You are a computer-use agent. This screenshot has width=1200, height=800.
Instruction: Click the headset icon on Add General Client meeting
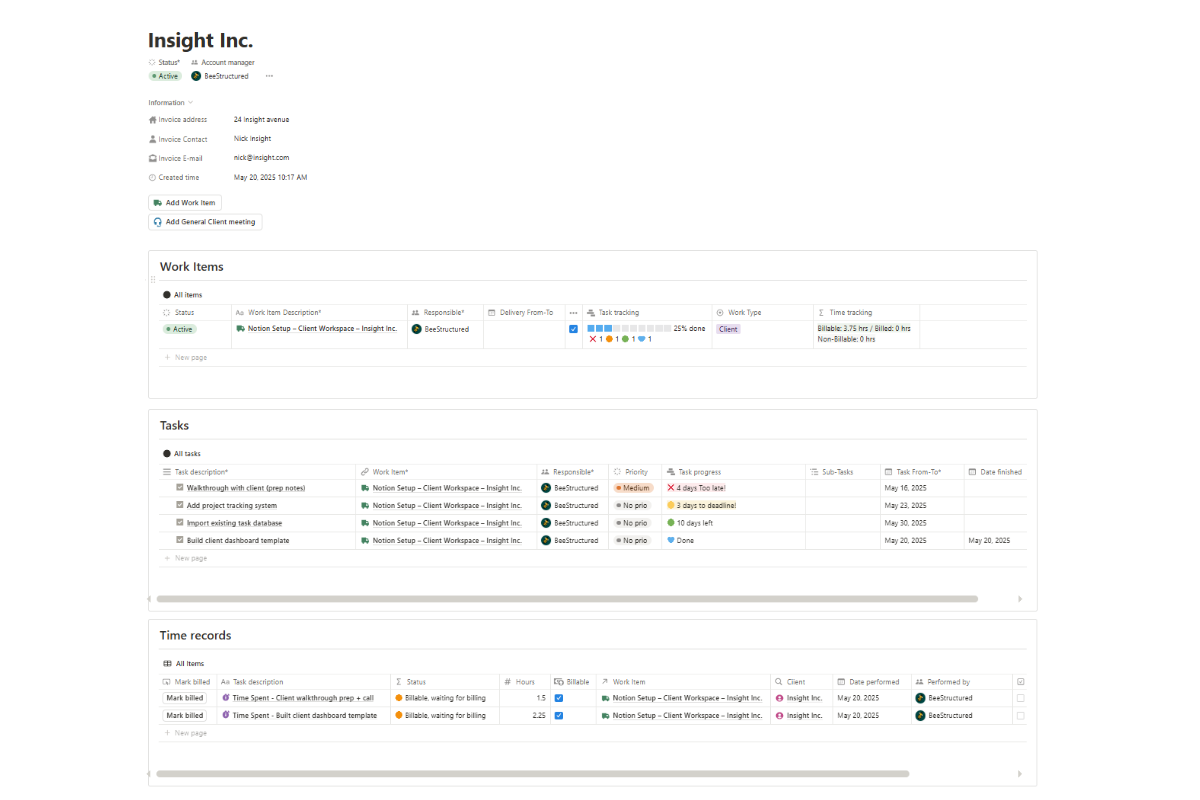coord(158,222)
